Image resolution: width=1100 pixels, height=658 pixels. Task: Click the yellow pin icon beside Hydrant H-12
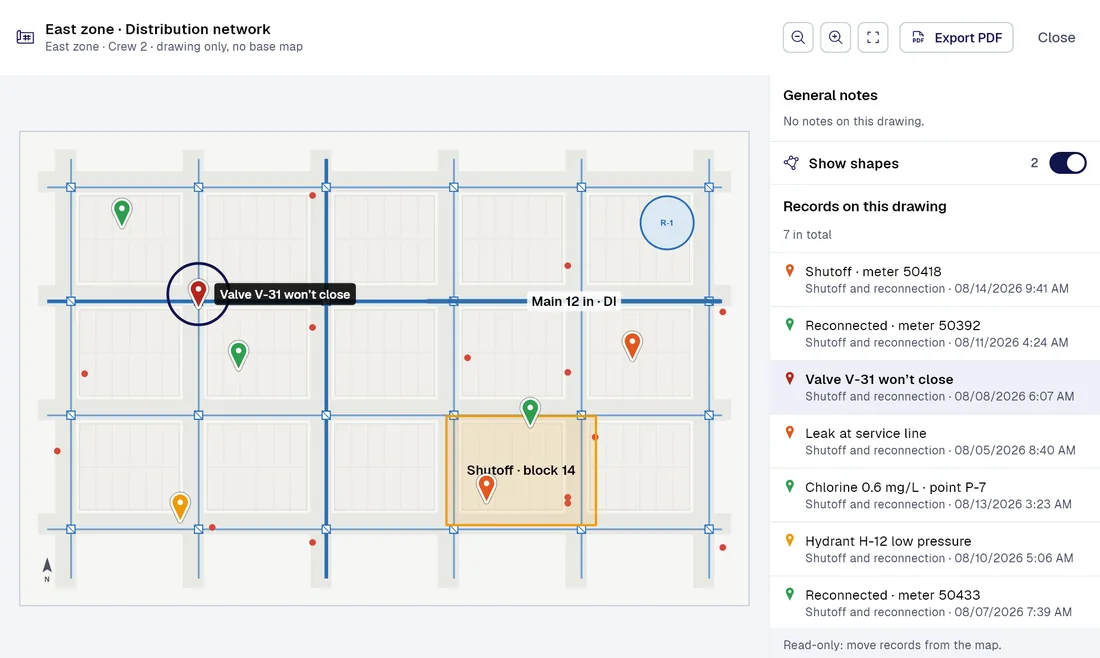pos(790,540)
